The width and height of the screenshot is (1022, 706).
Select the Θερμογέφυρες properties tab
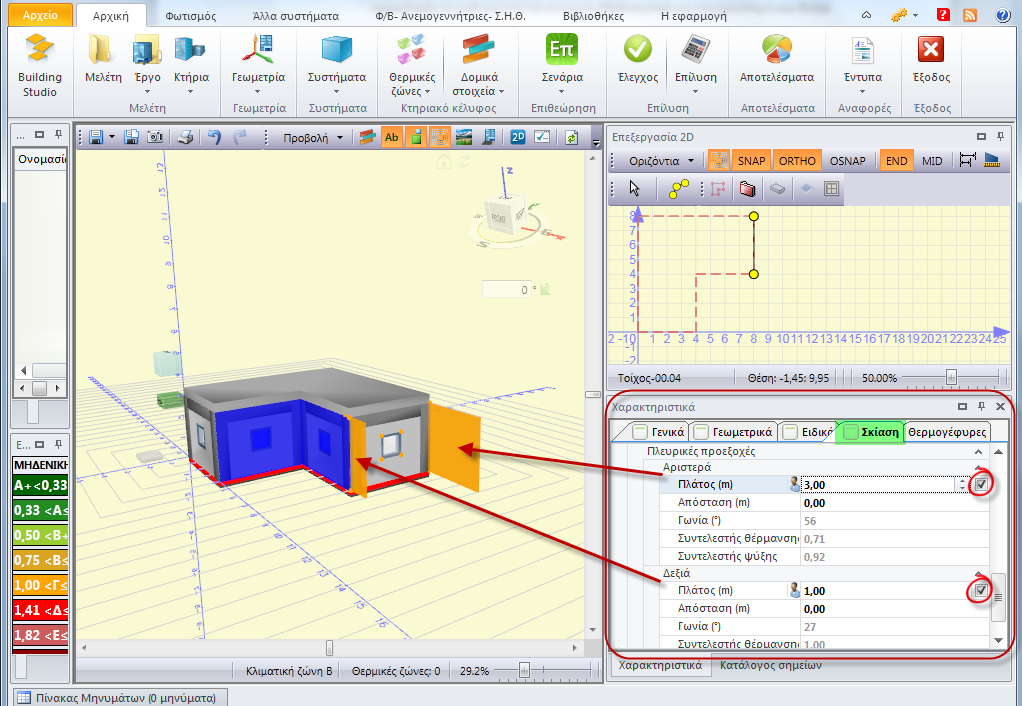point(947,432)
